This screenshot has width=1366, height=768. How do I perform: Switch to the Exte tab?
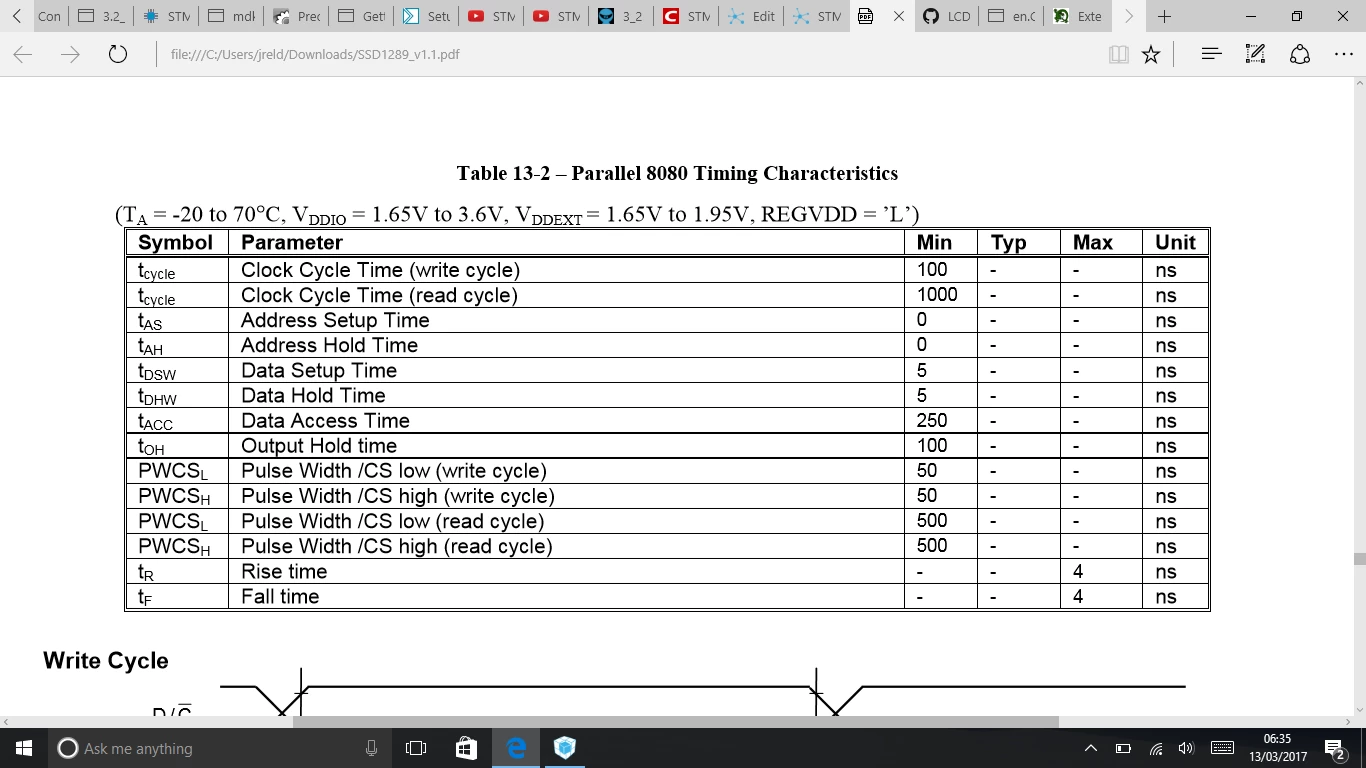pyautogui.click(x=1077, y=16)
